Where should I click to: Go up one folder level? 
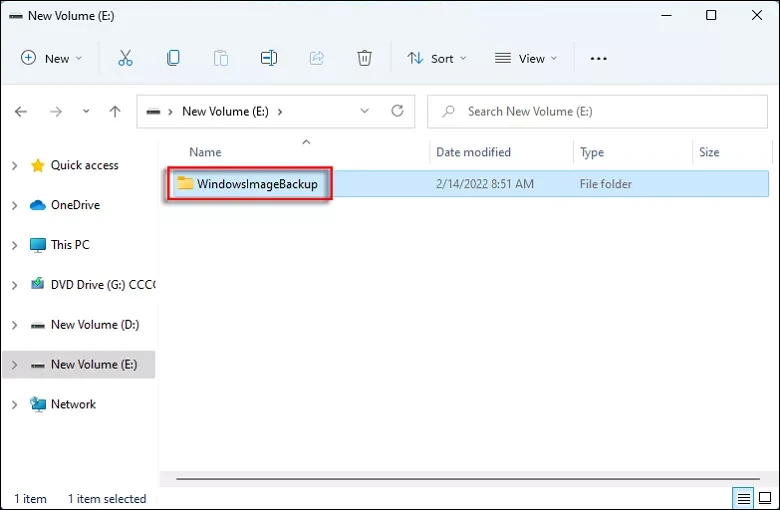115,111
